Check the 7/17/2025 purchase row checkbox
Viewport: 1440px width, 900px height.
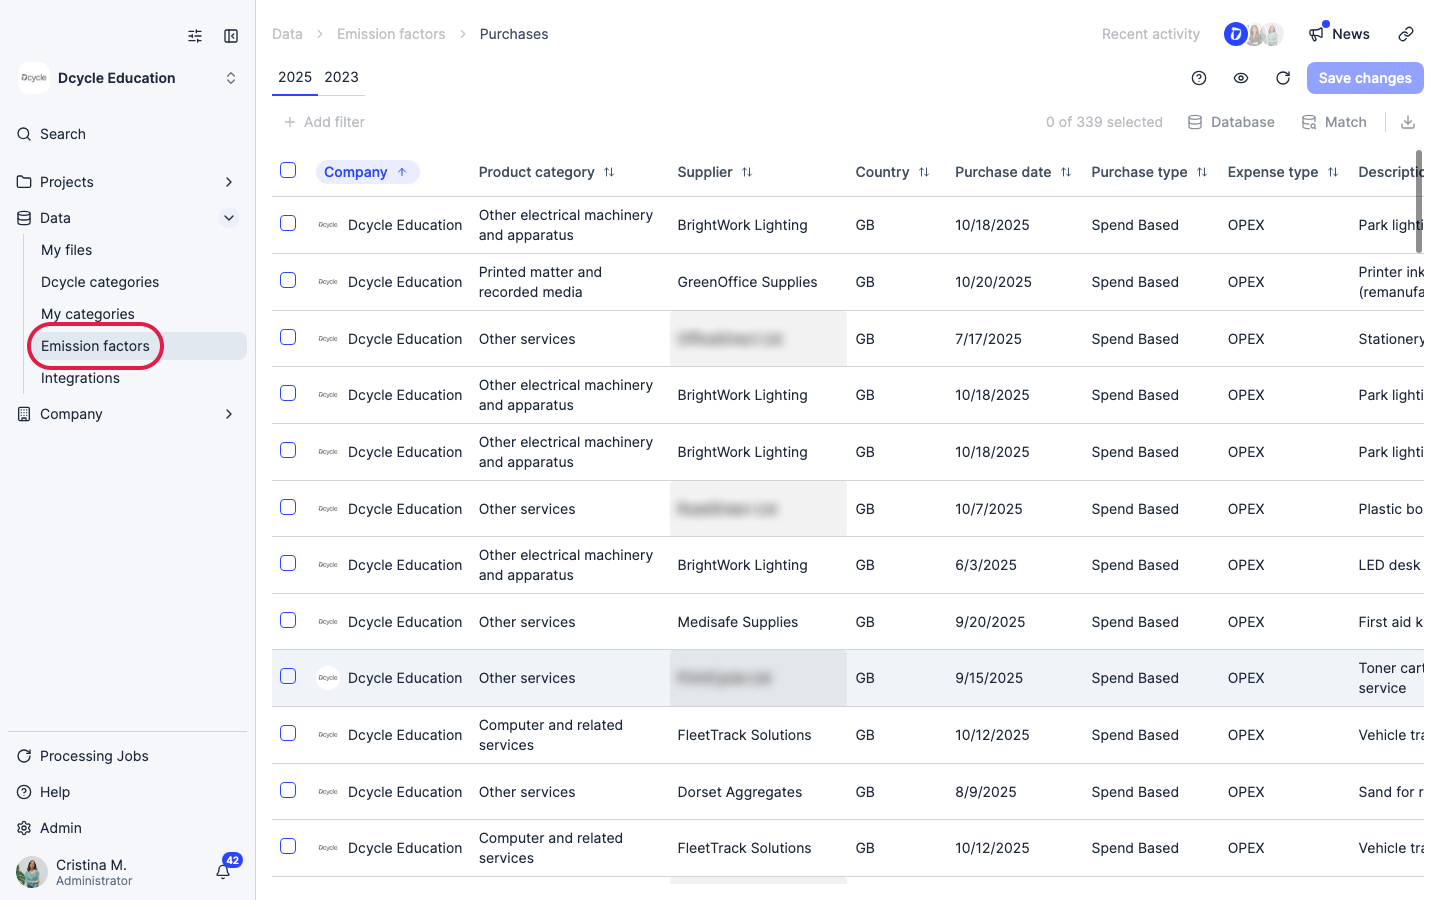pos(288,337)
